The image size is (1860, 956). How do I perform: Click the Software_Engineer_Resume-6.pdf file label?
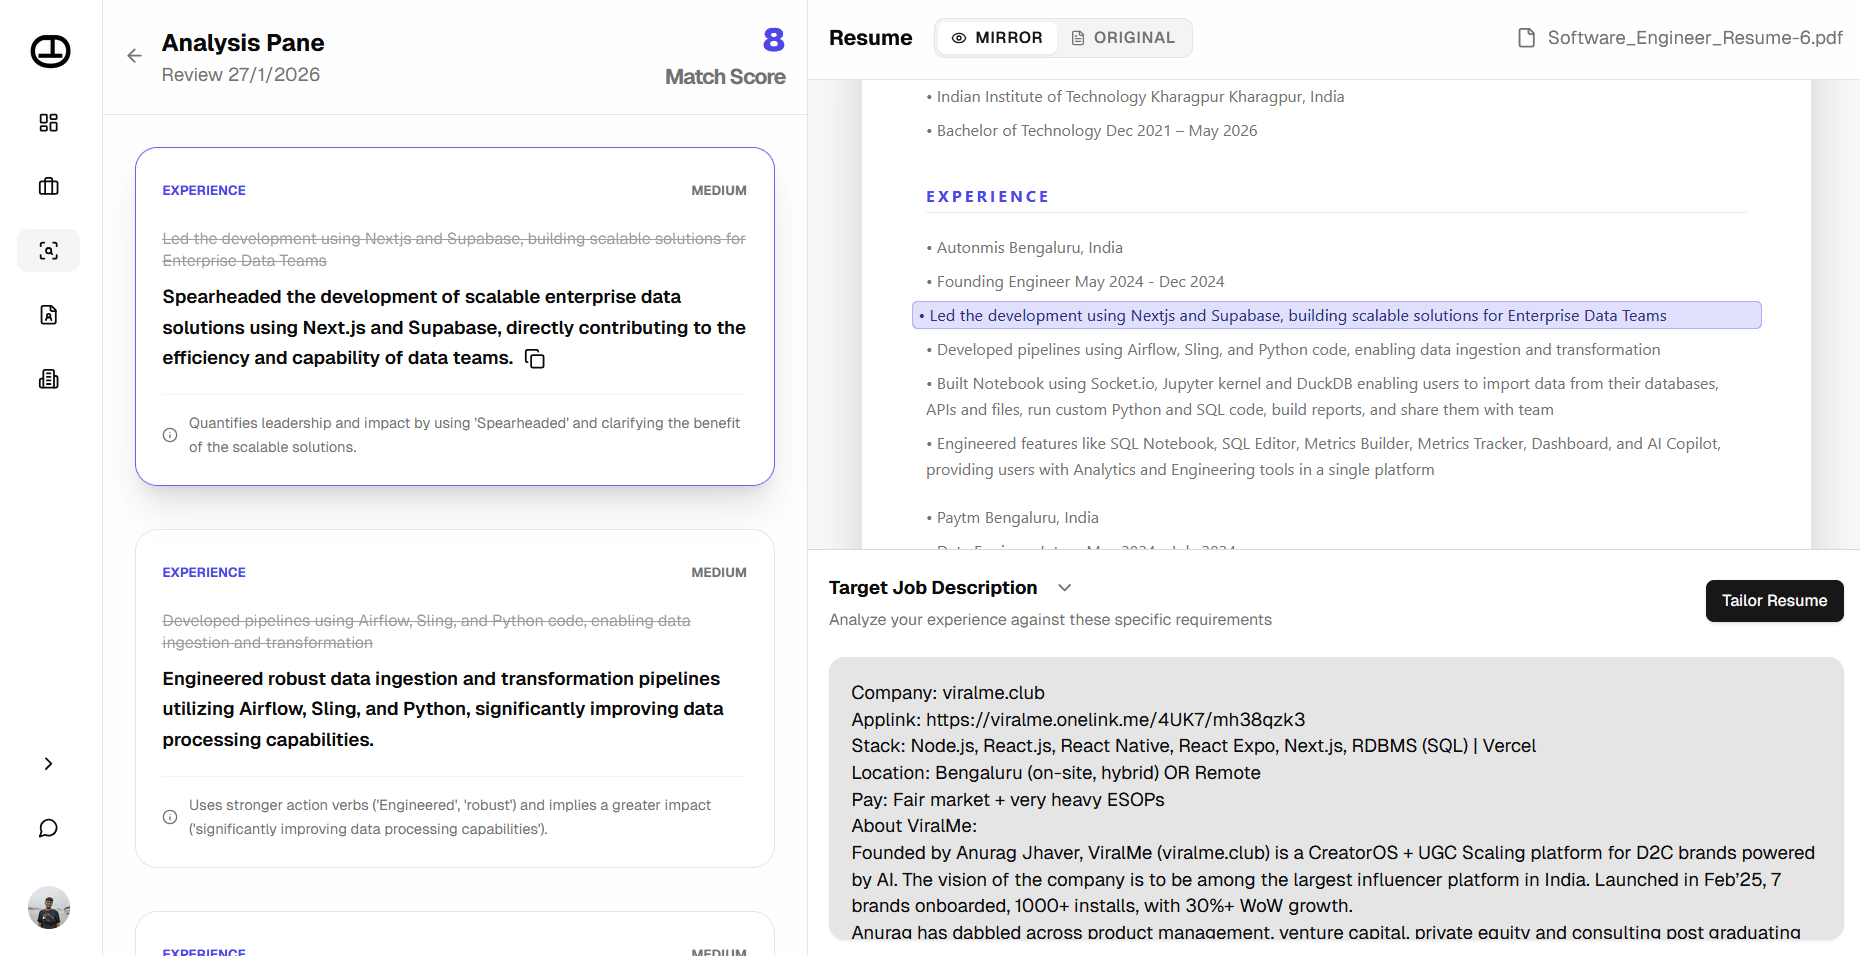coord(1695,38)
